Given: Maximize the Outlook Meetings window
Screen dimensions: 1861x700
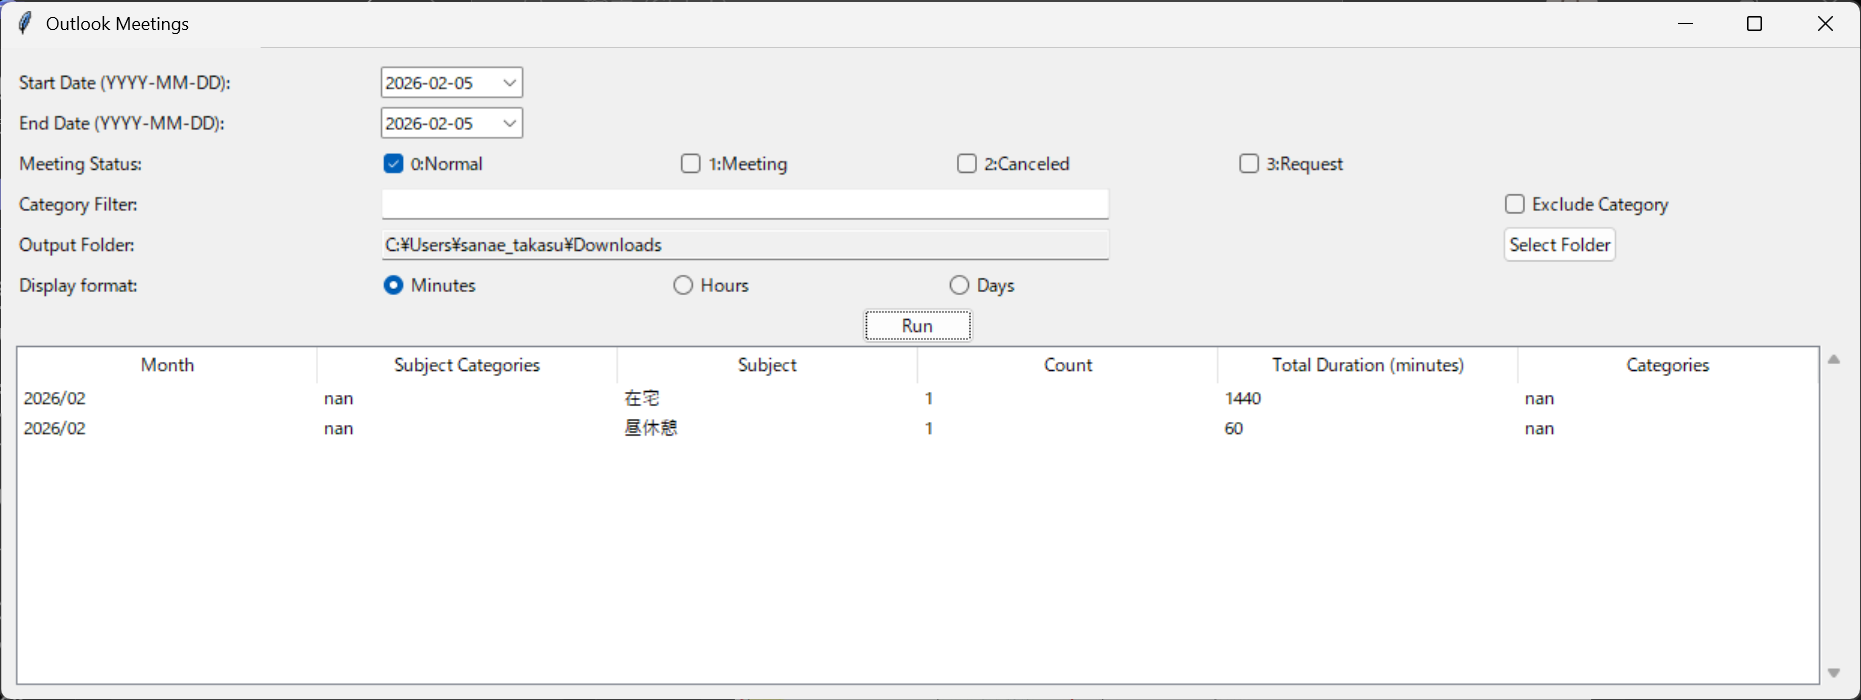Looking at the screenshot, I should pyautogui.click(x=1754, y=23).
